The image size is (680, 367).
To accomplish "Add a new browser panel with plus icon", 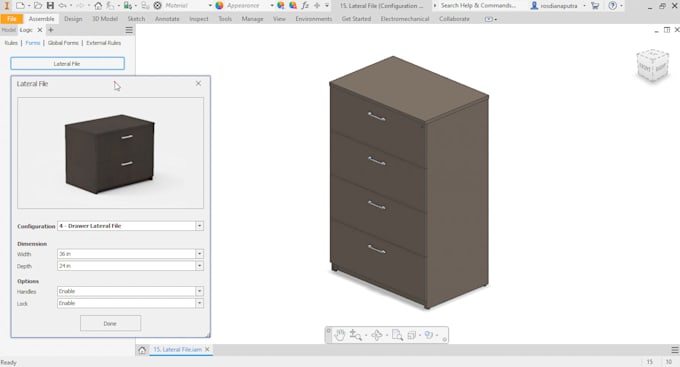I will pos(51,30).
